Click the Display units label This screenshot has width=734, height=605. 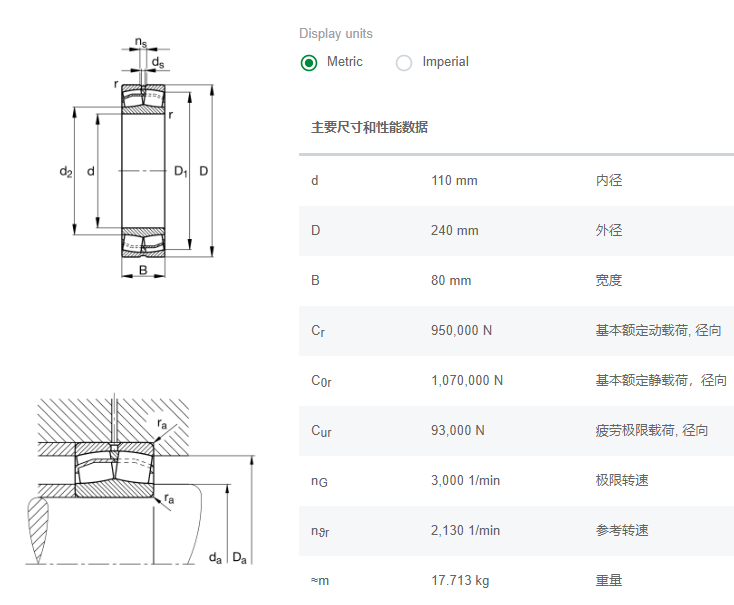[x=335, y=34]
